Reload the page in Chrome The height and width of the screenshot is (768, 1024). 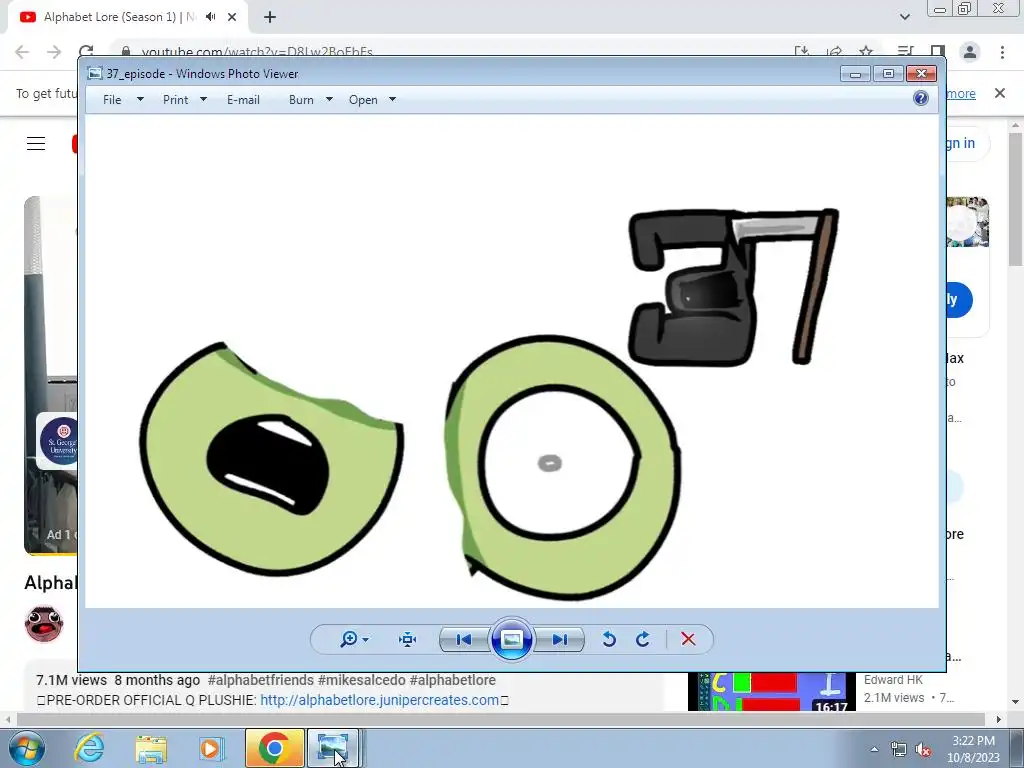pos(86,52)
